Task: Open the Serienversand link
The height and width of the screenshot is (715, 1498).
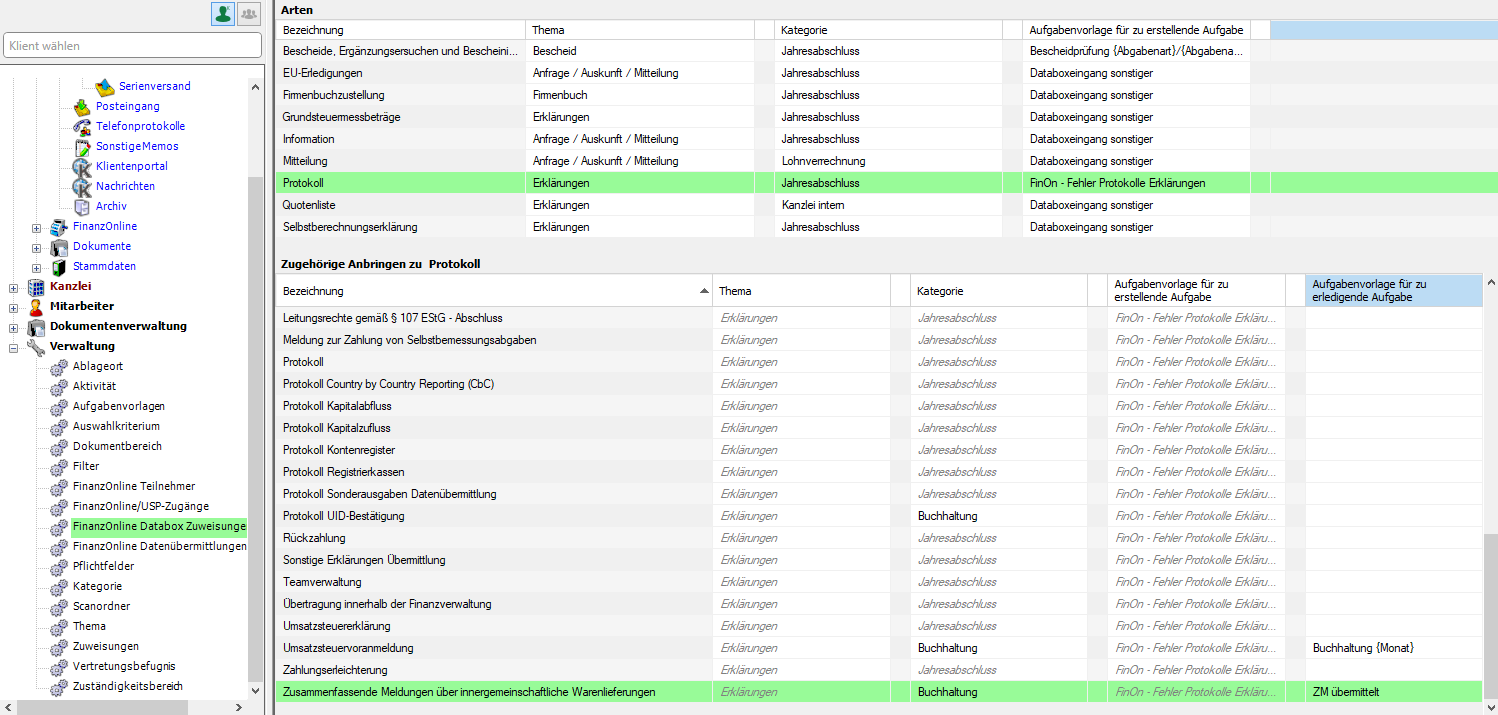Action: [154, 86]
